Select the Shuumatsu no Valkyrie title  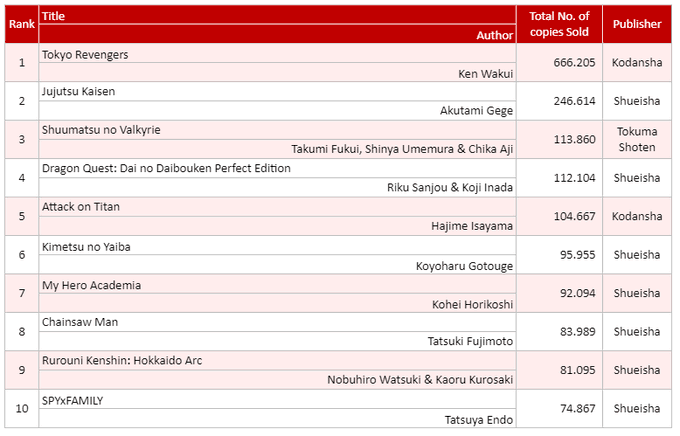click(101, 130)
